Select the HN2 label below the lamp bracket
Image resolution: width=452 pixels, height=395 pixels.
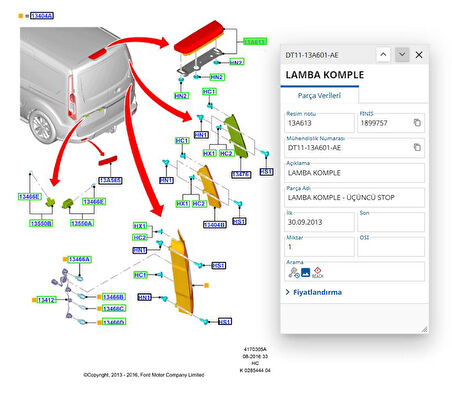(181, 96)
